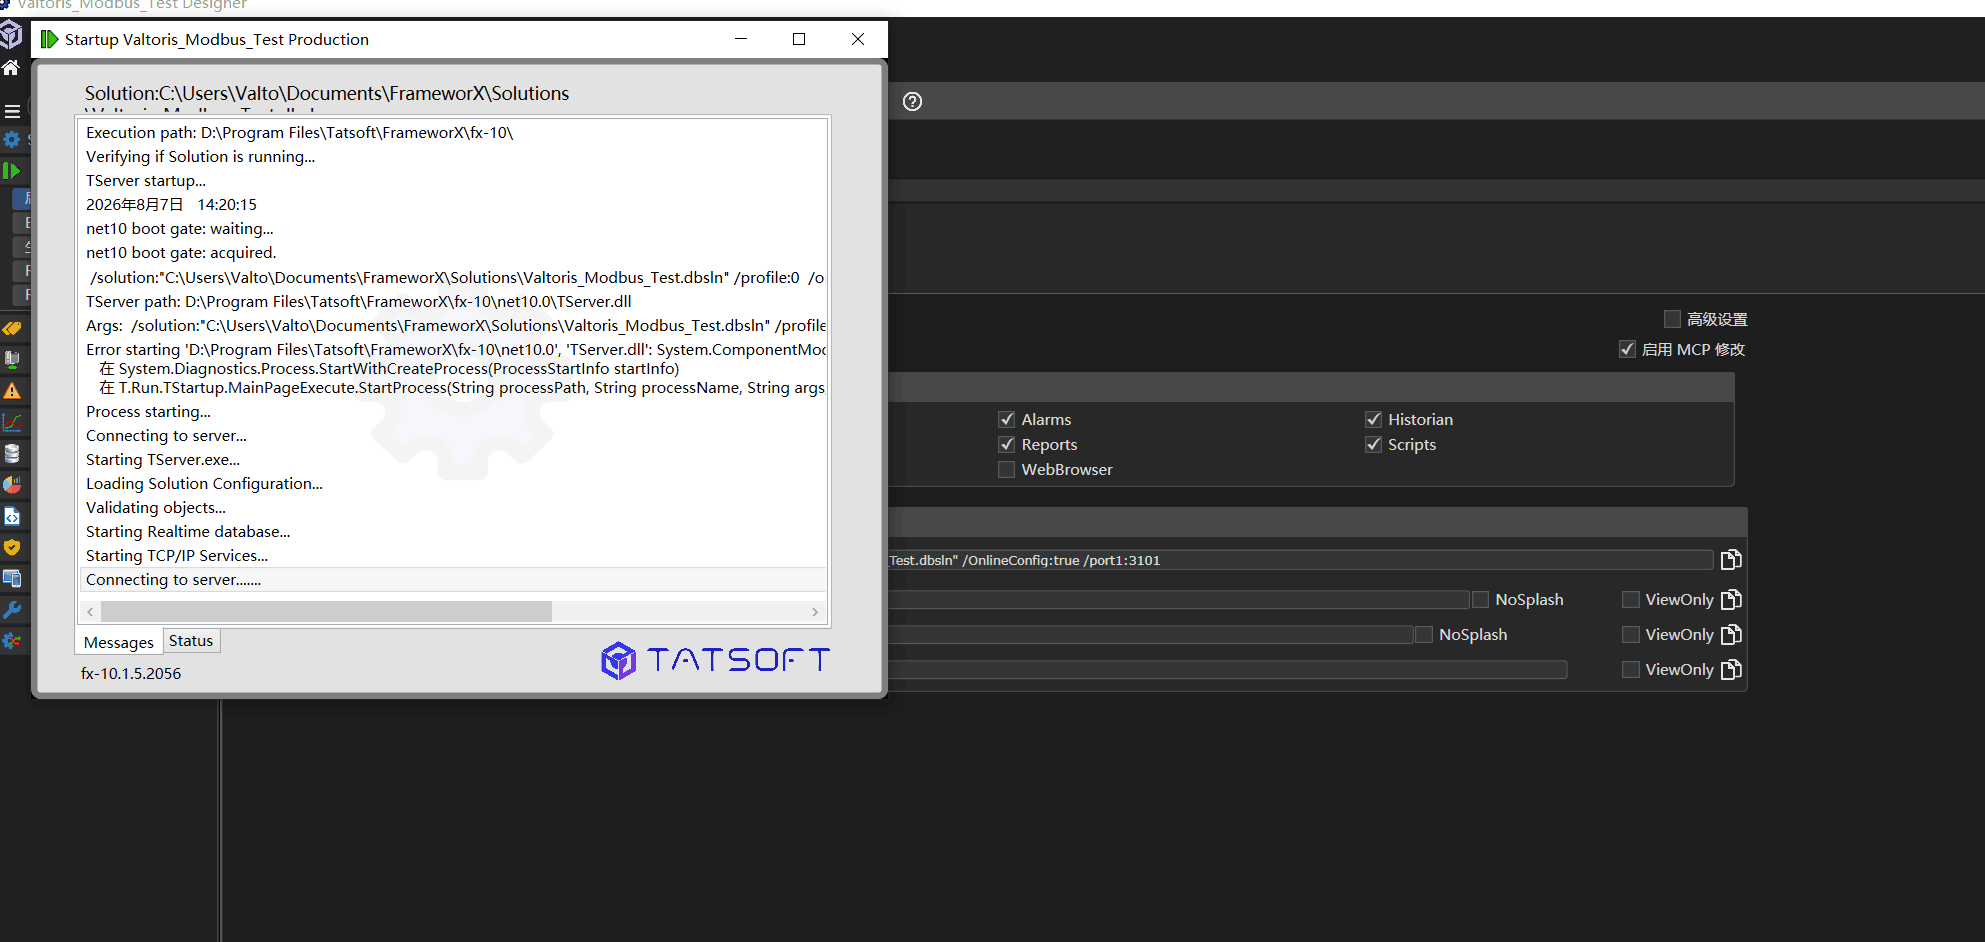1985x942 pixels.
Task: Click the Solution path heading in the dialog
Action: coord(327,93)
